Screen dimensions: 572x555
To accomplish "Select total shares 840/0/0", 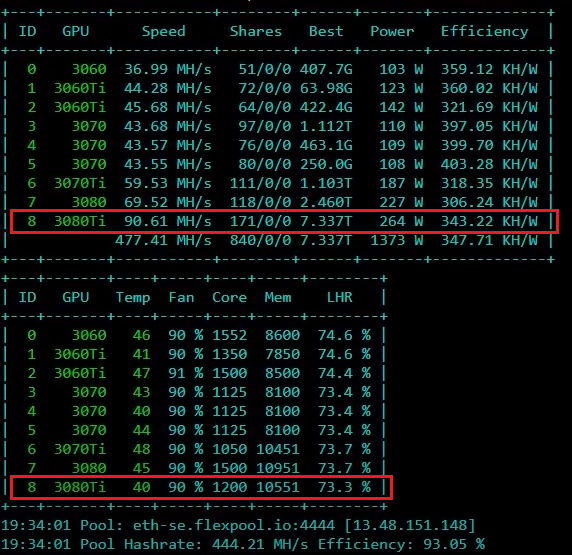I will (260, 240).
